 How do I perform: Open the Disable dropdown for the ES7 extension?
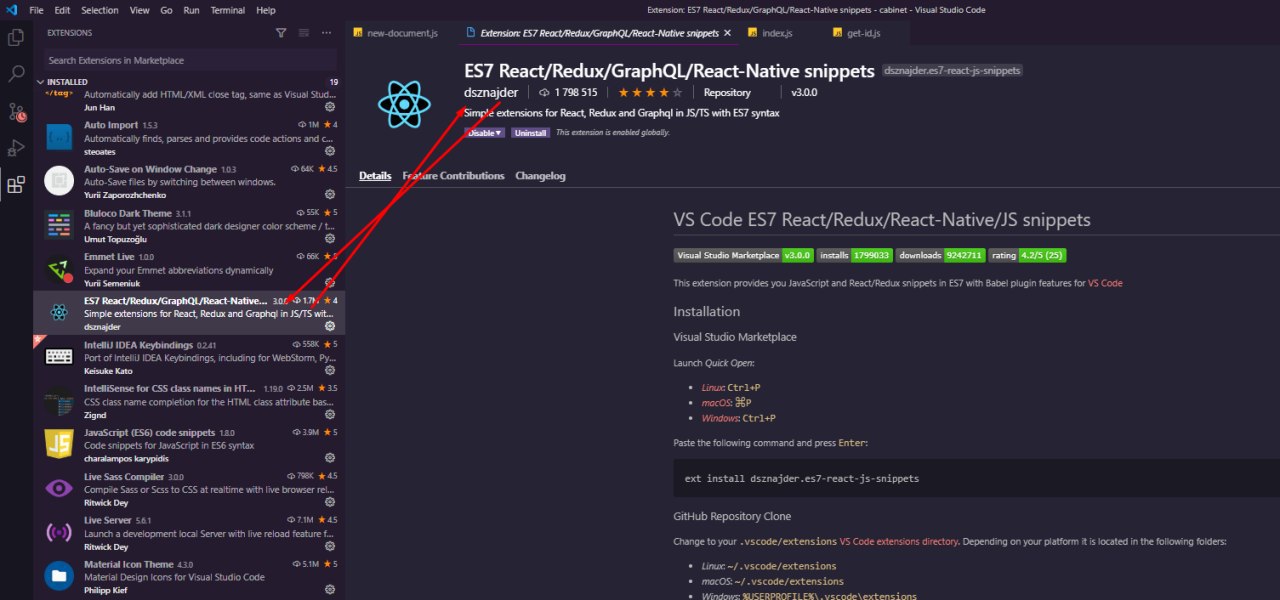(x=484, y=132)
